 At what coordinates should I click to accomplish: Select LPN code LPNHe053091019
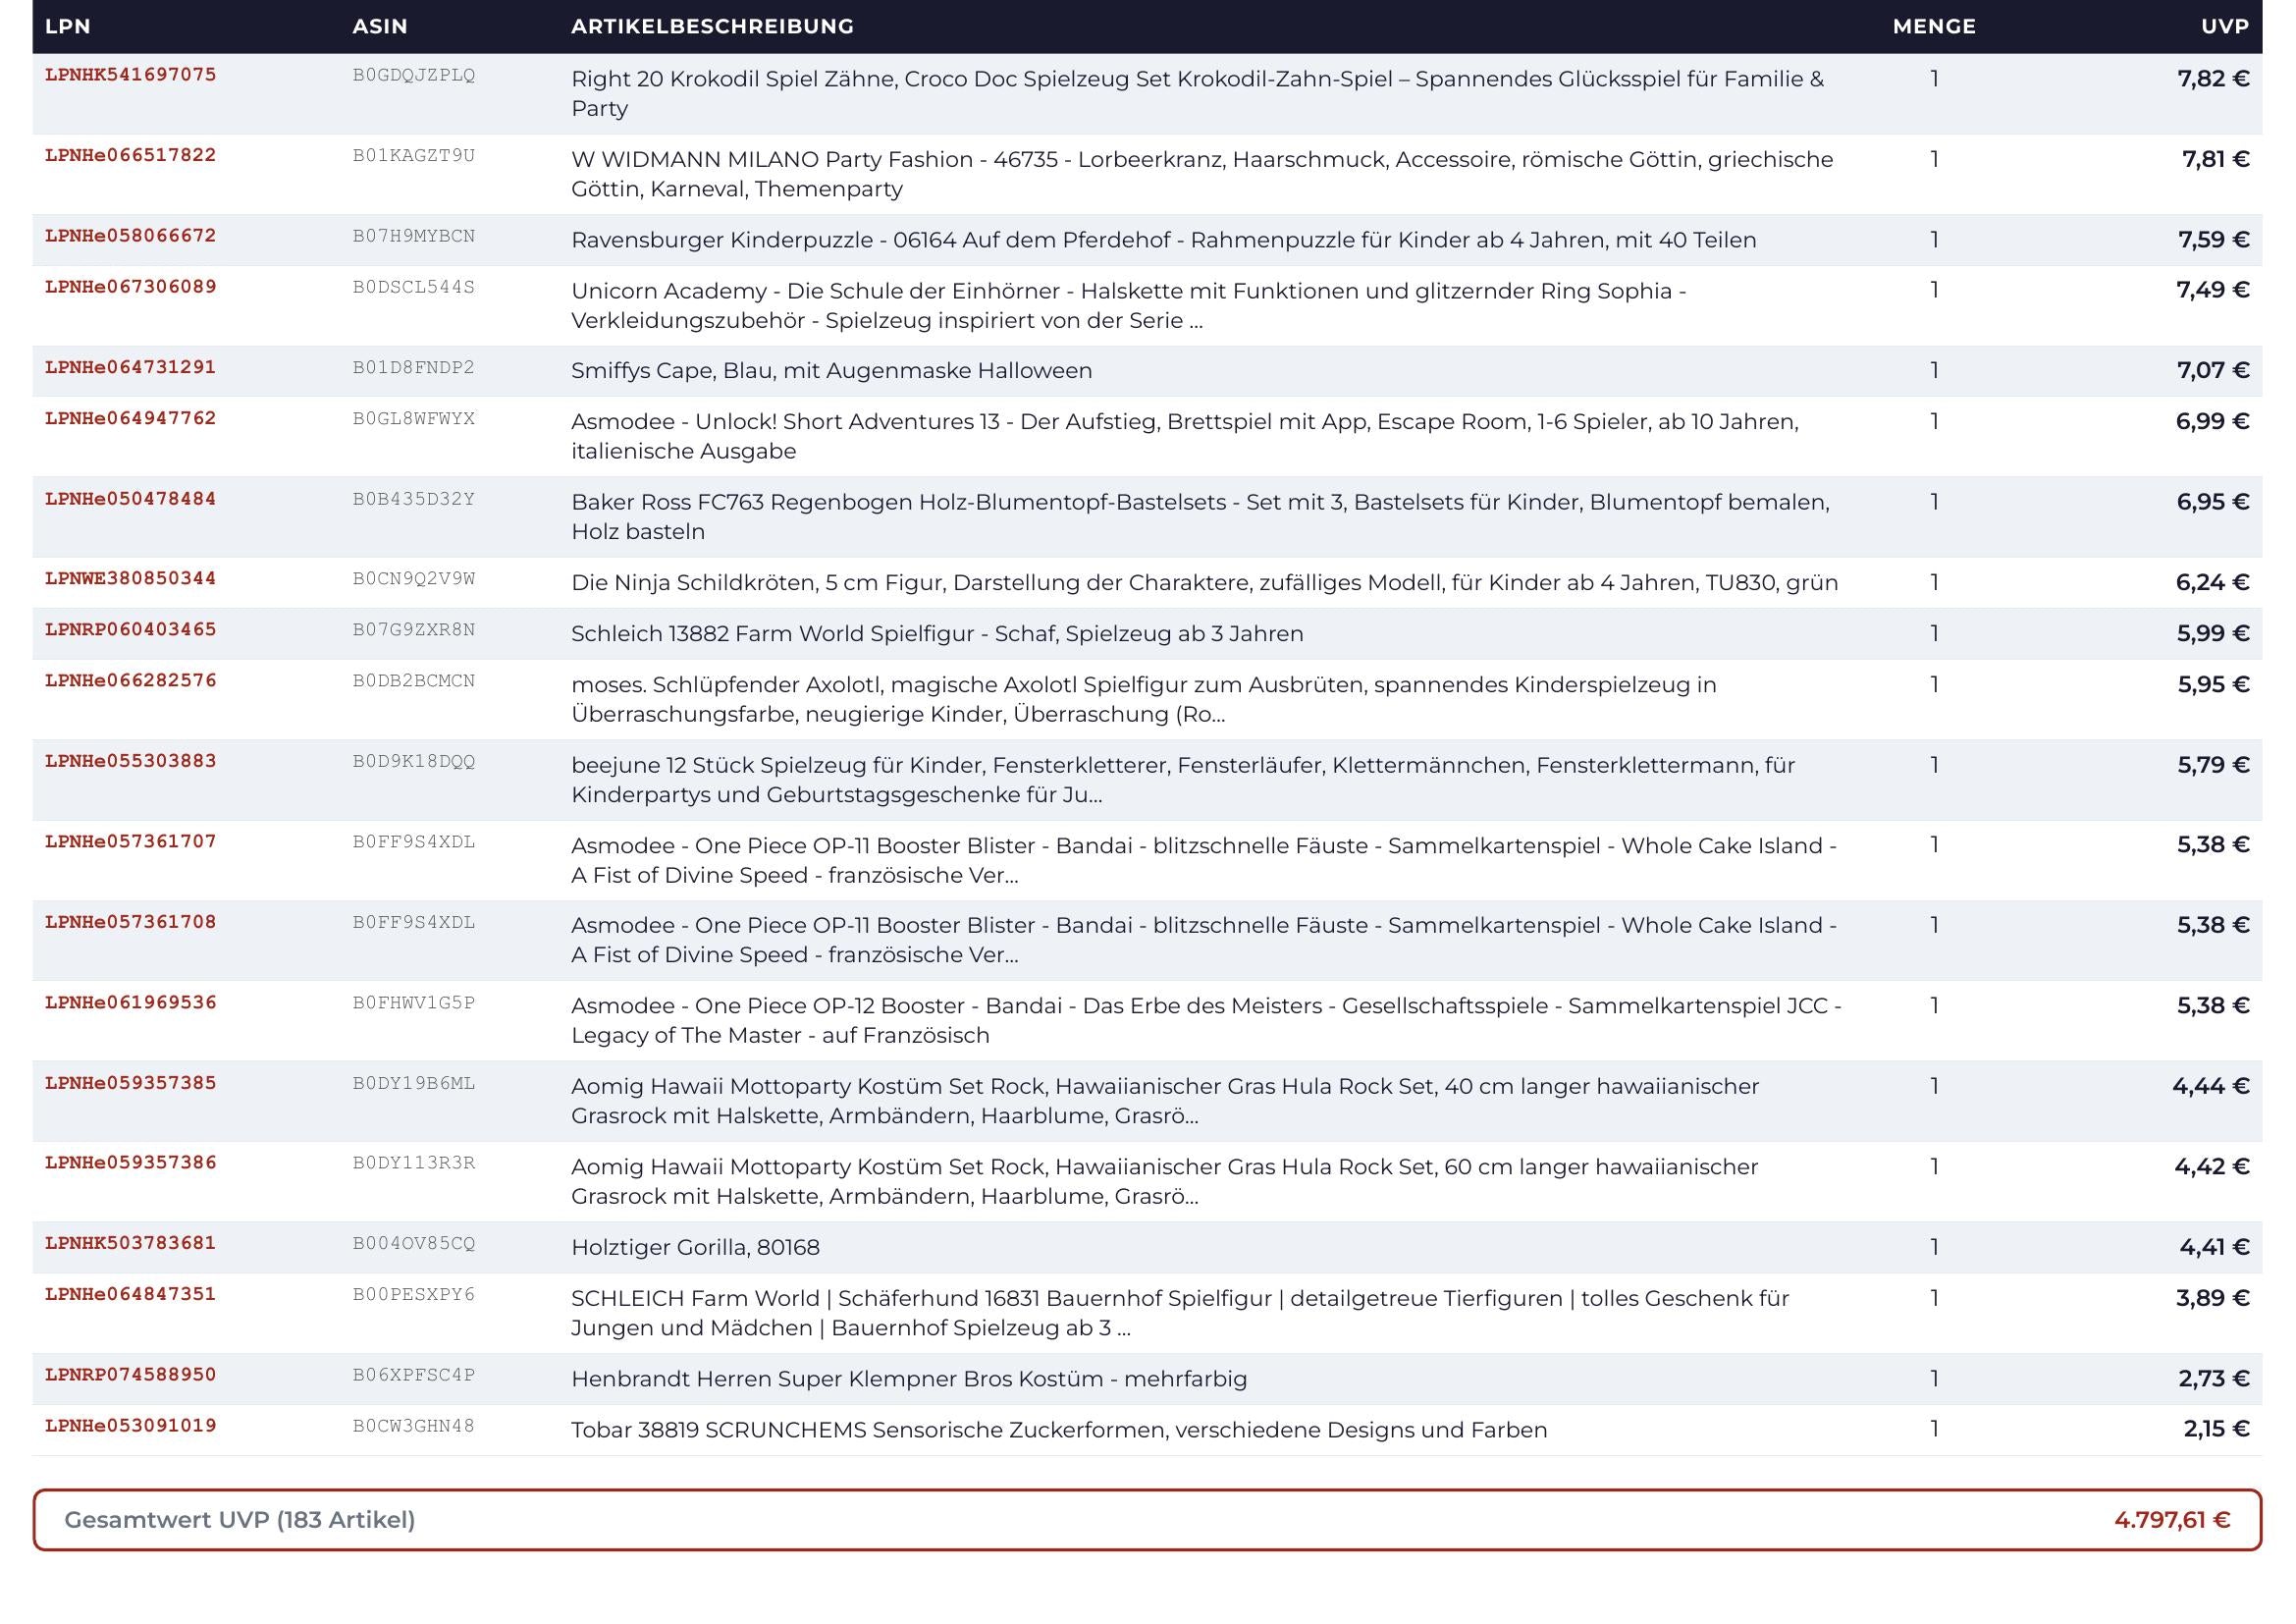pos(130,1426)
